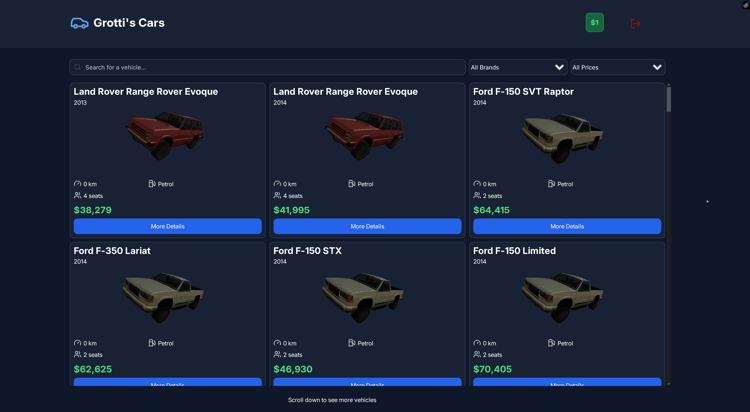This screenshot has width=750, height=412.
Task: Focus the Search for a vehicle field
Action: pyautogui.click(x=267, y=67)
